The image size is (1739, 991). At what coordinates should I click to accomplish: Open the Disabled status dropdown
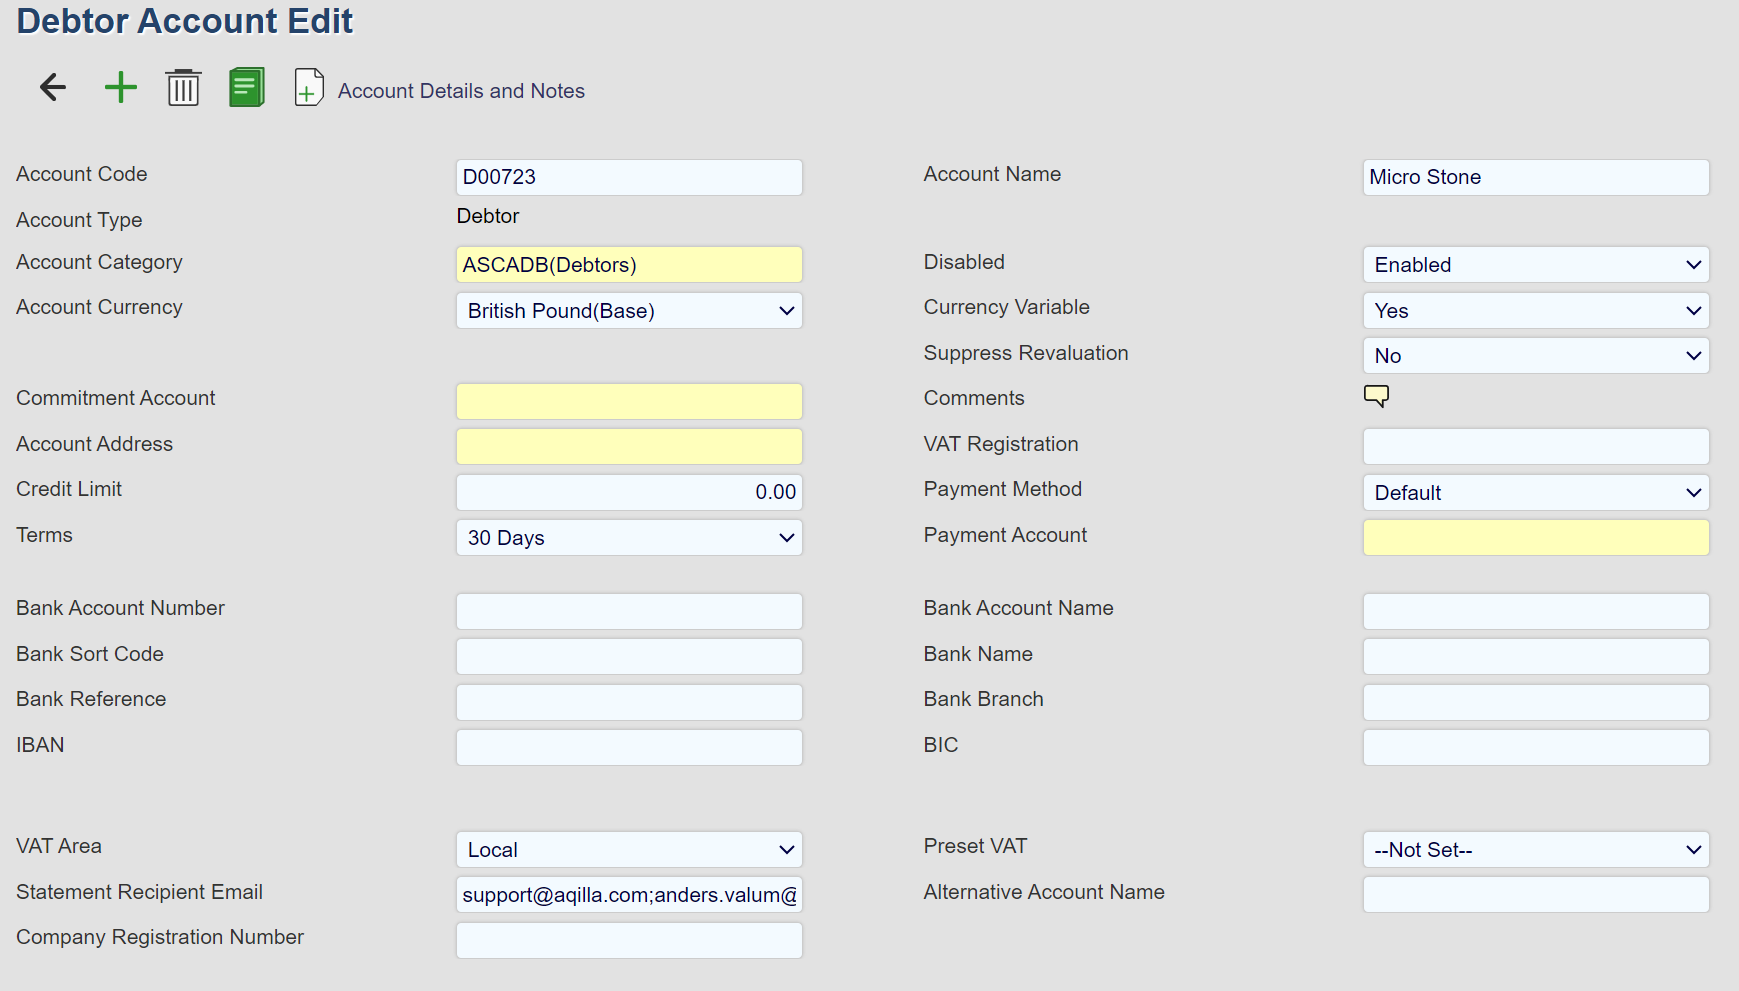pyautogui.click(x=1535, y=265)
